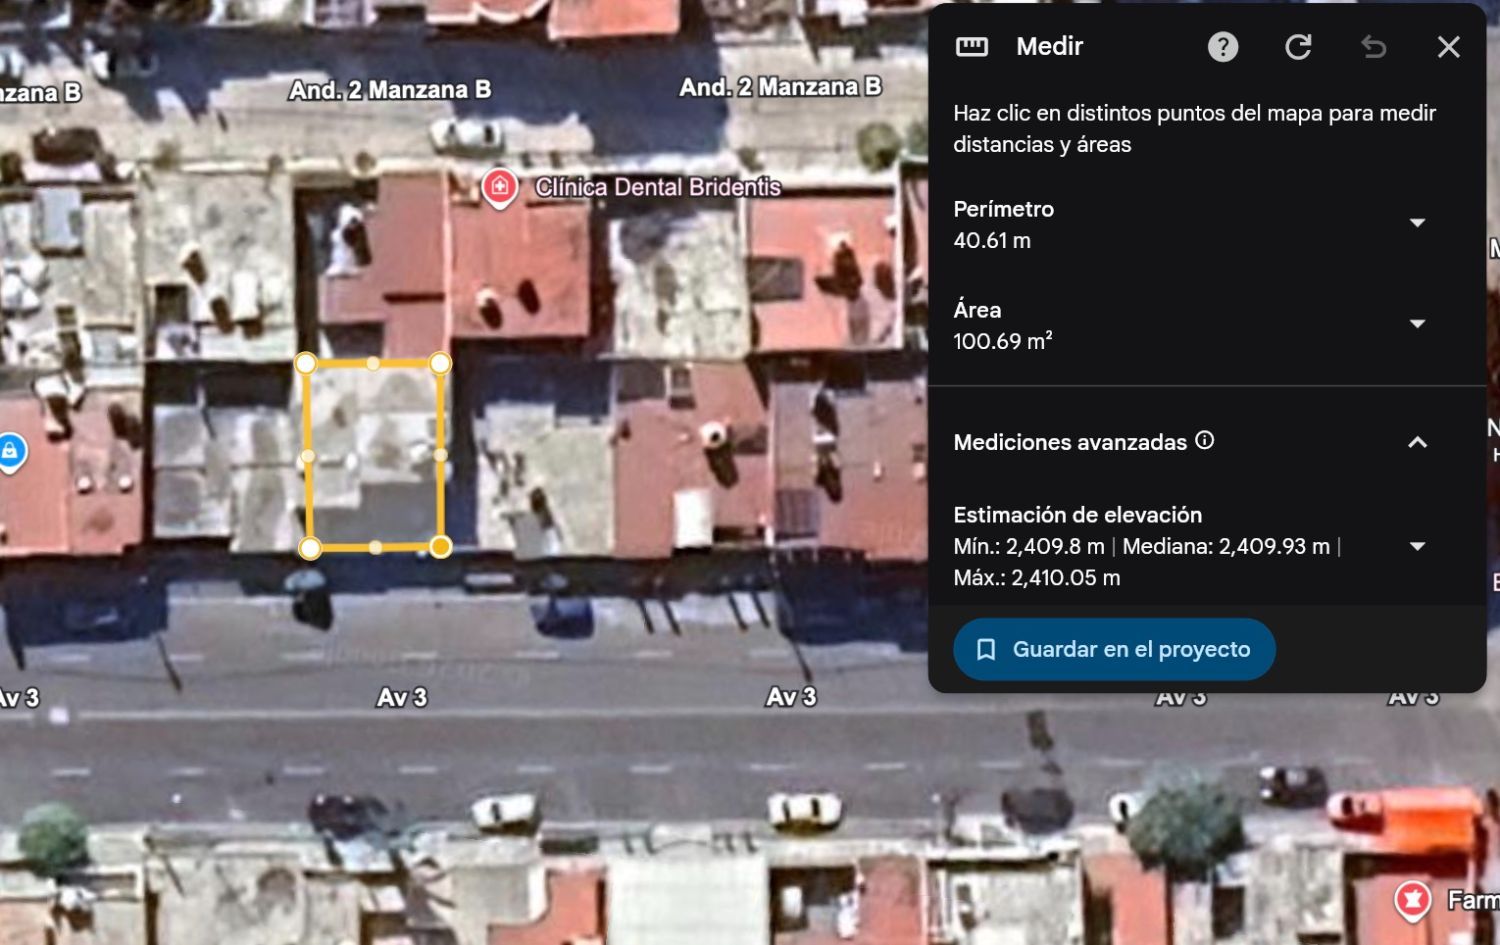The height and width of the screenshot is (945, 1500).
Task: Select the orange bottom-right polygon vertex
Action: (441, 546)
